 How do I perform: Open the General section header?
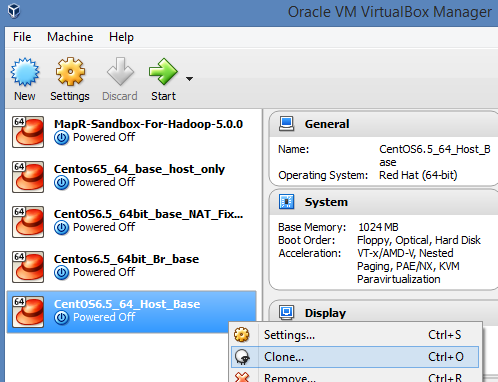(383, 124)
